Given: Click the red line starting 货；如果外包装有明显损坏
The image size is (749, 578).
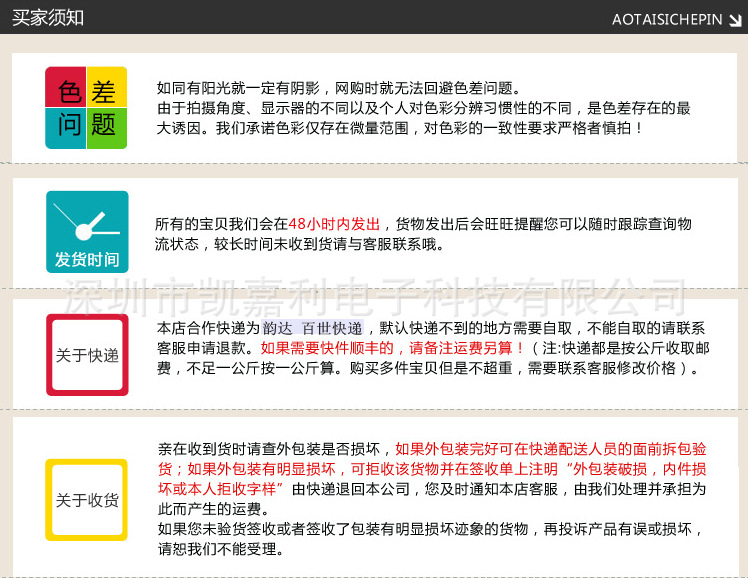Looking at the screenshot, I should tap(432, 469).
